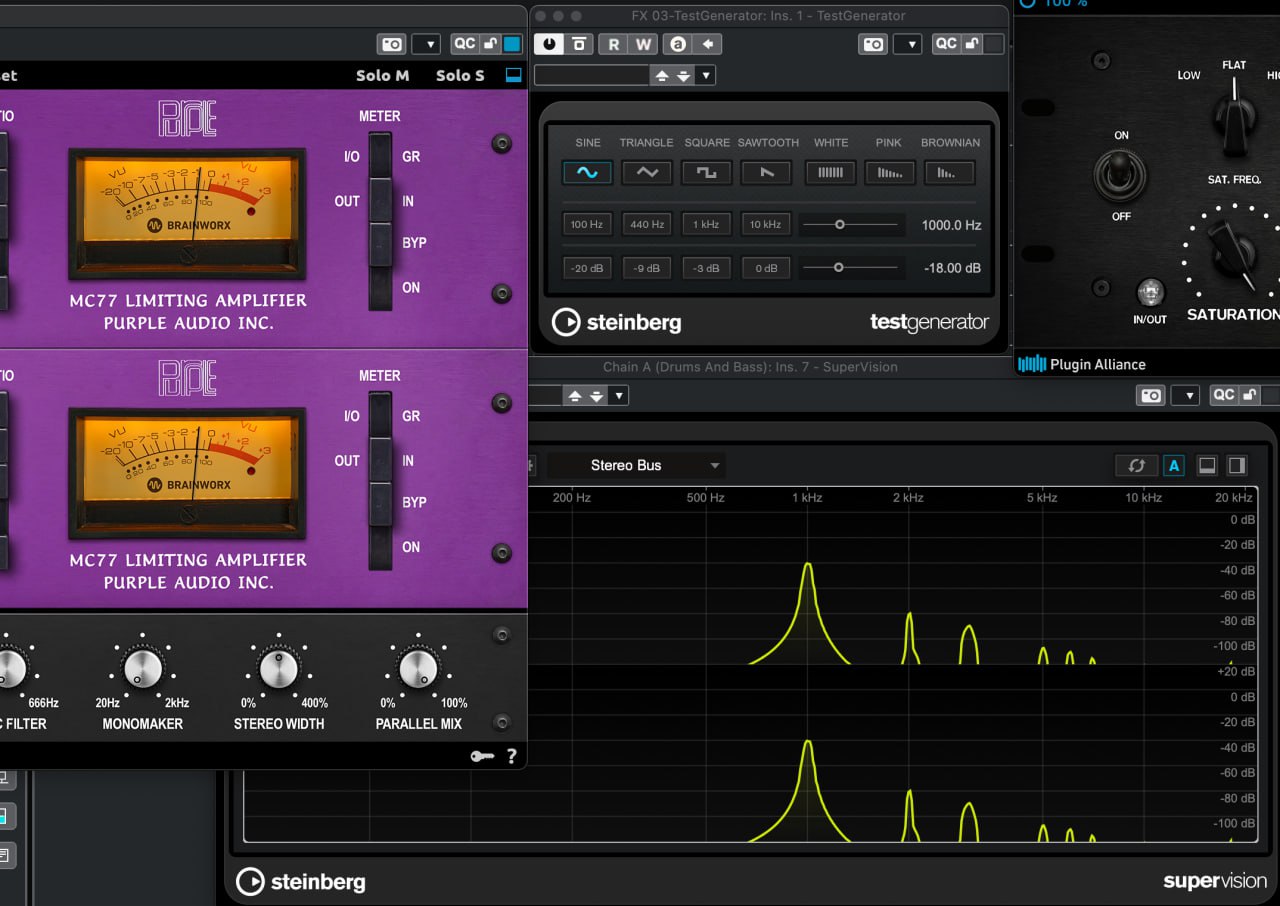Click the TestGenerator snapshot camera icon
Image resolution: width=1280 pixels, height=906 pixels.
(873, 44)
